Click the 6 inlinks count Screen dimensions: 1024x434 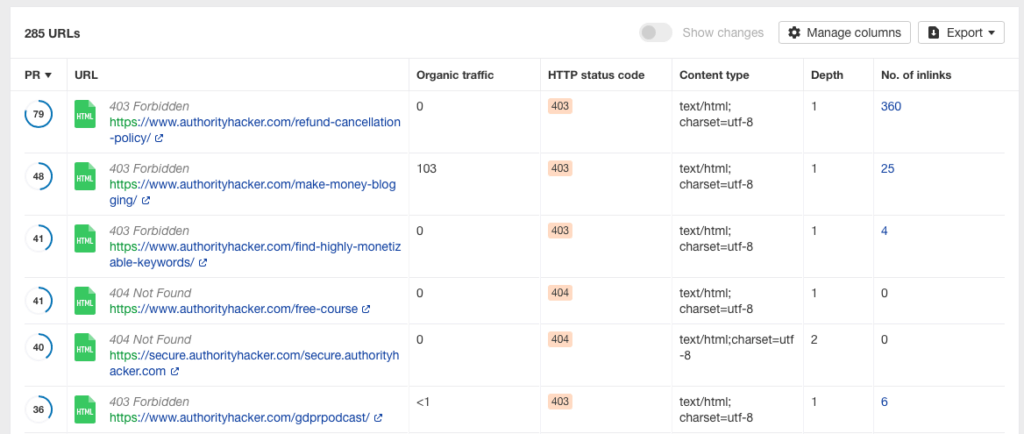pos(884,401)
